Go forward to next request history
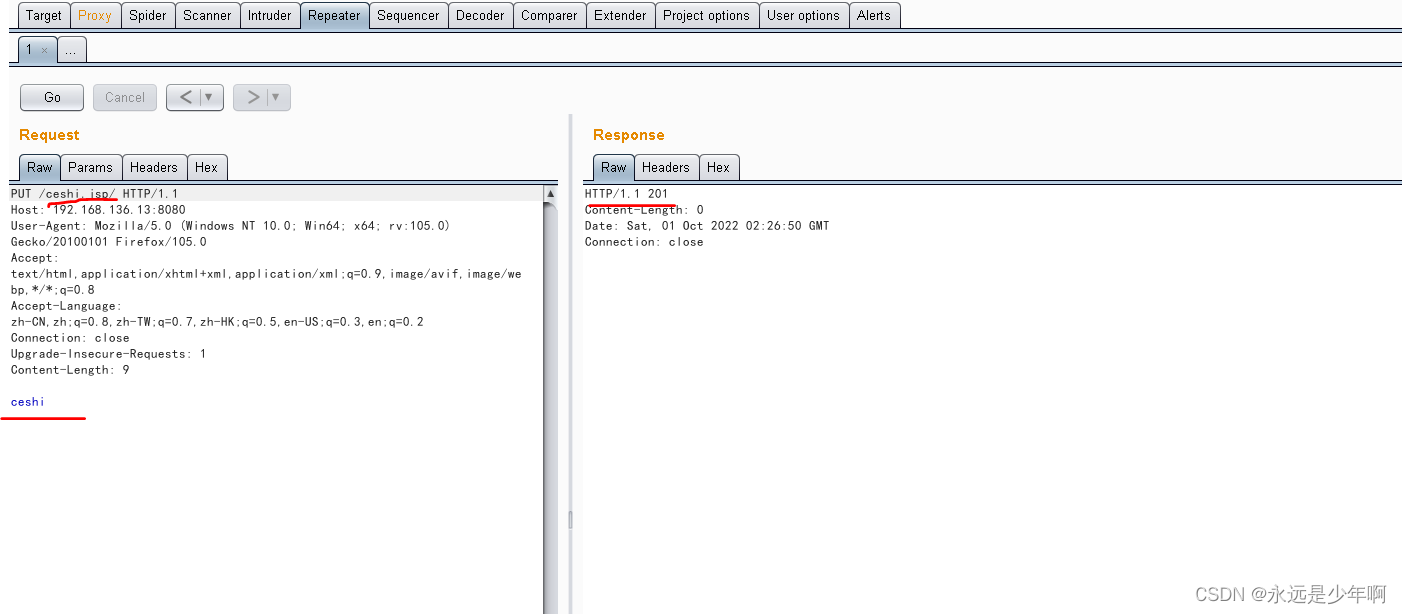 coord(253,97)
